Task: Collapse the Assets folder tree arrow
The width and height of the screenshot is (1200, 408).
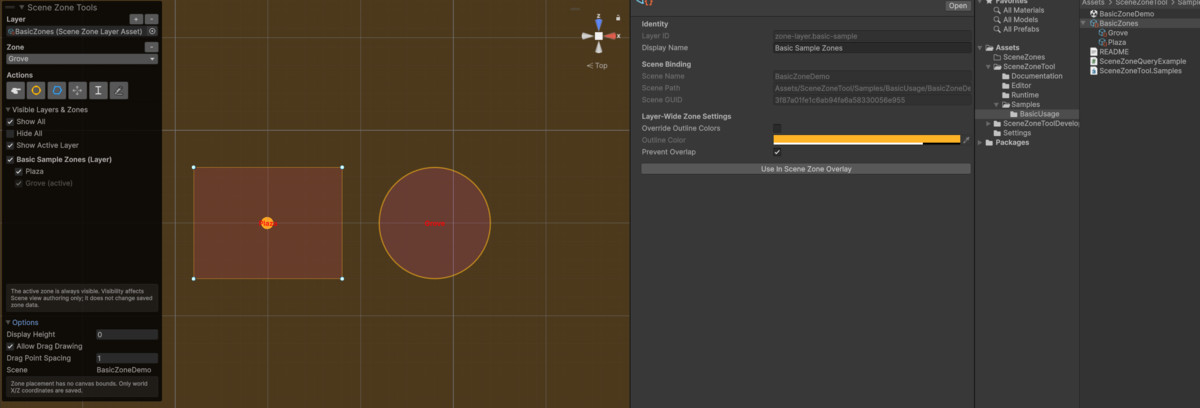Action: [981, 48]
